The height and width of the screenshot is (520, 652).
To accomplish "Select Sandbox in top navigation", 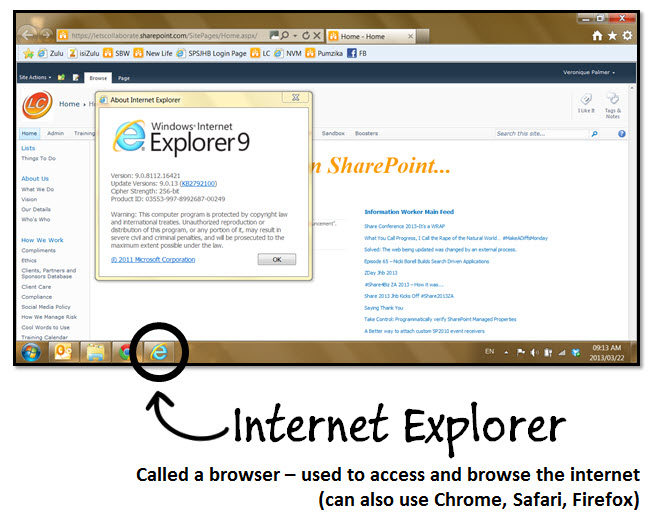I will click(x=333, y=133).
